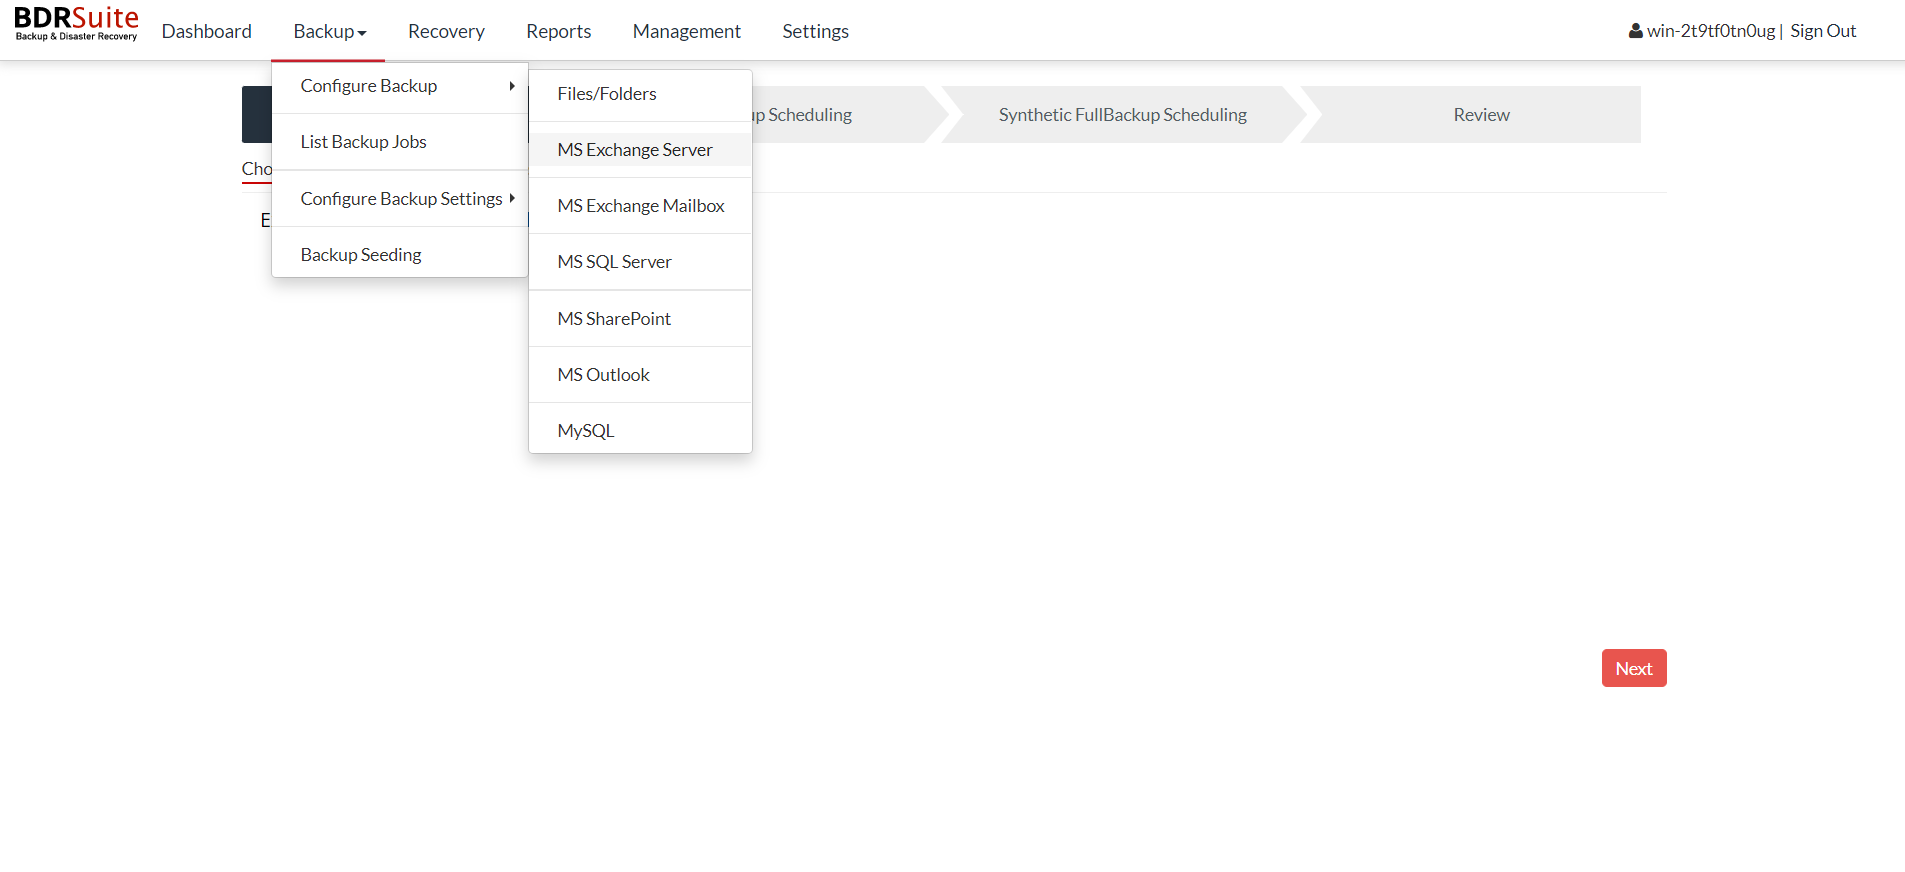Choose MS Outlook backup

[640, 375]
